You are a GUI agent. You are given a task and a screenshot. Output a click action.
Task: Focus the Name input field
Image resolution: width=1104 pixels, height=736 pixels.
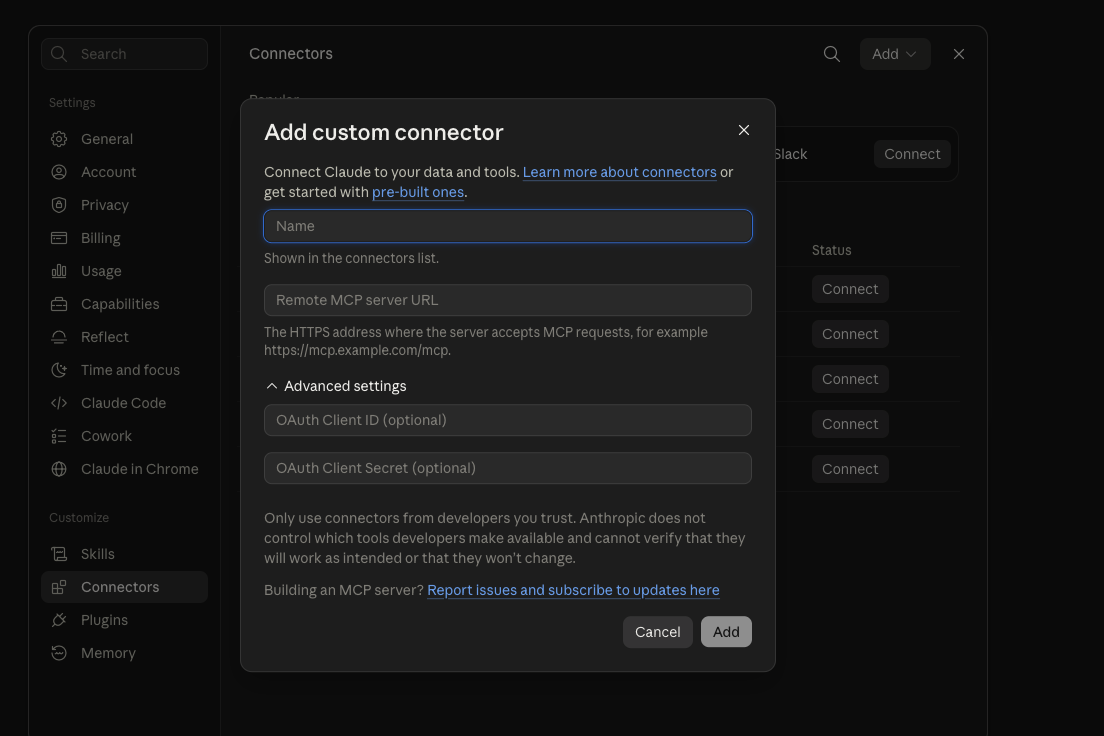[508, 226]
